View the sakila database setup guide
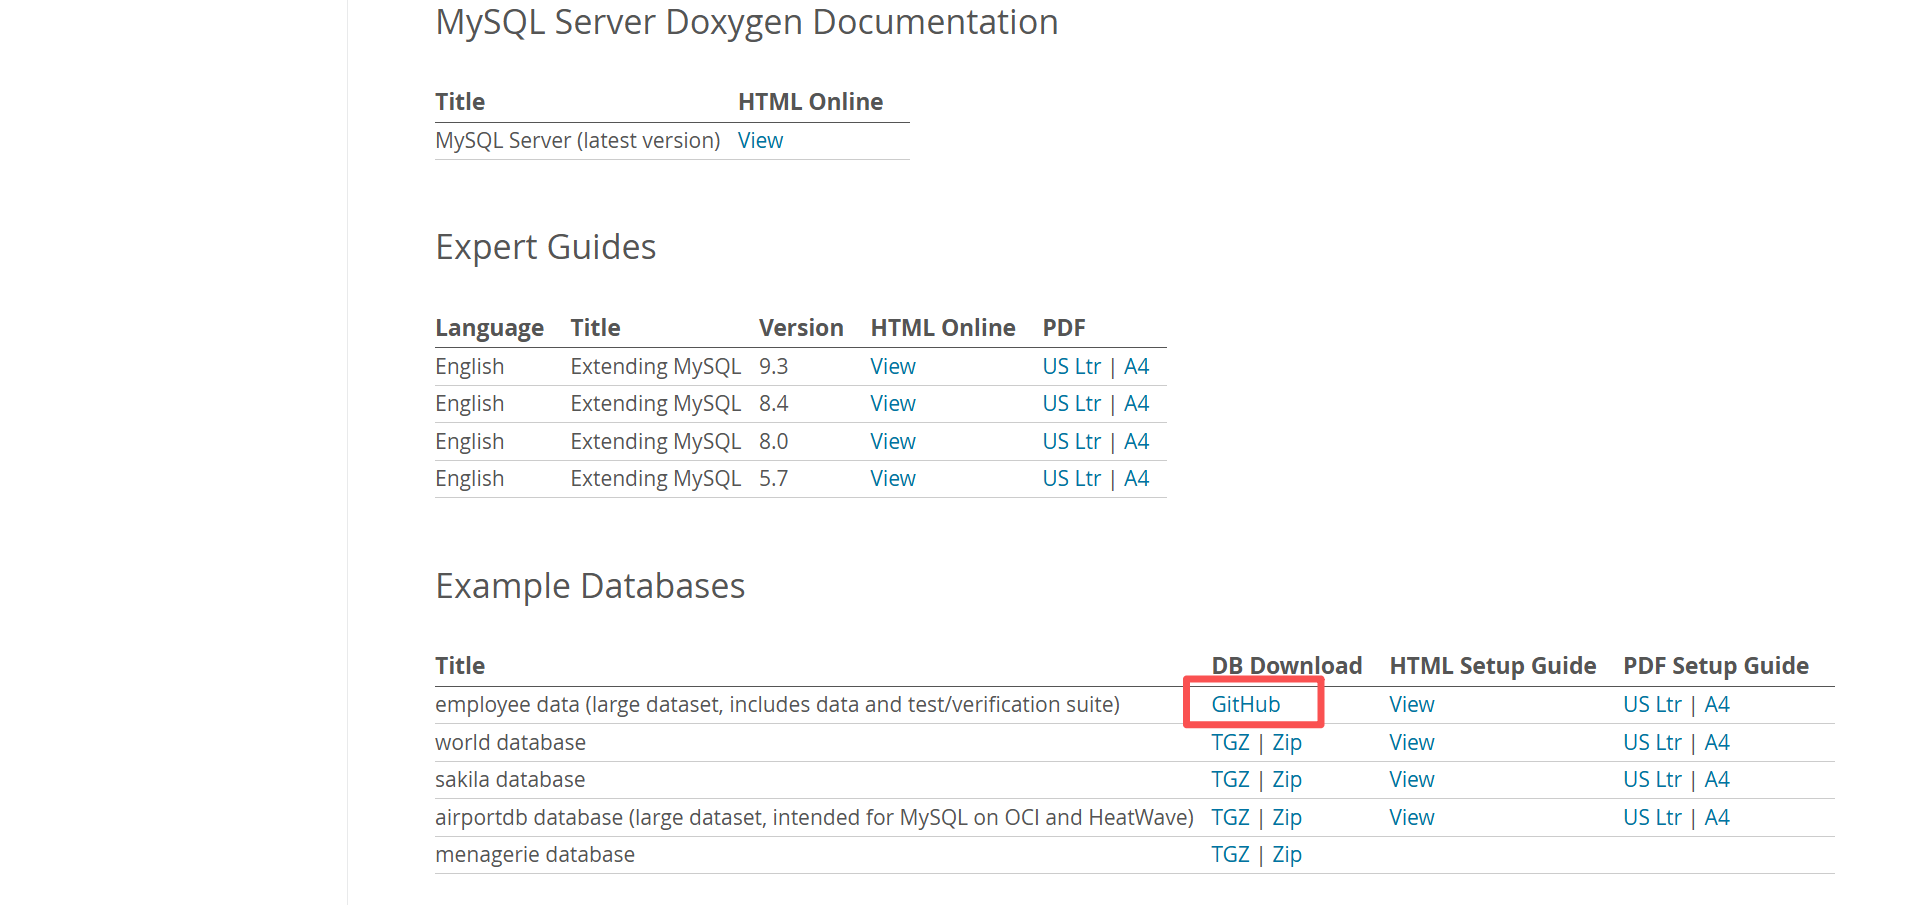The width and height of the screenshot is (1909, 905). pyautogui.click(x=1411, y=779)
